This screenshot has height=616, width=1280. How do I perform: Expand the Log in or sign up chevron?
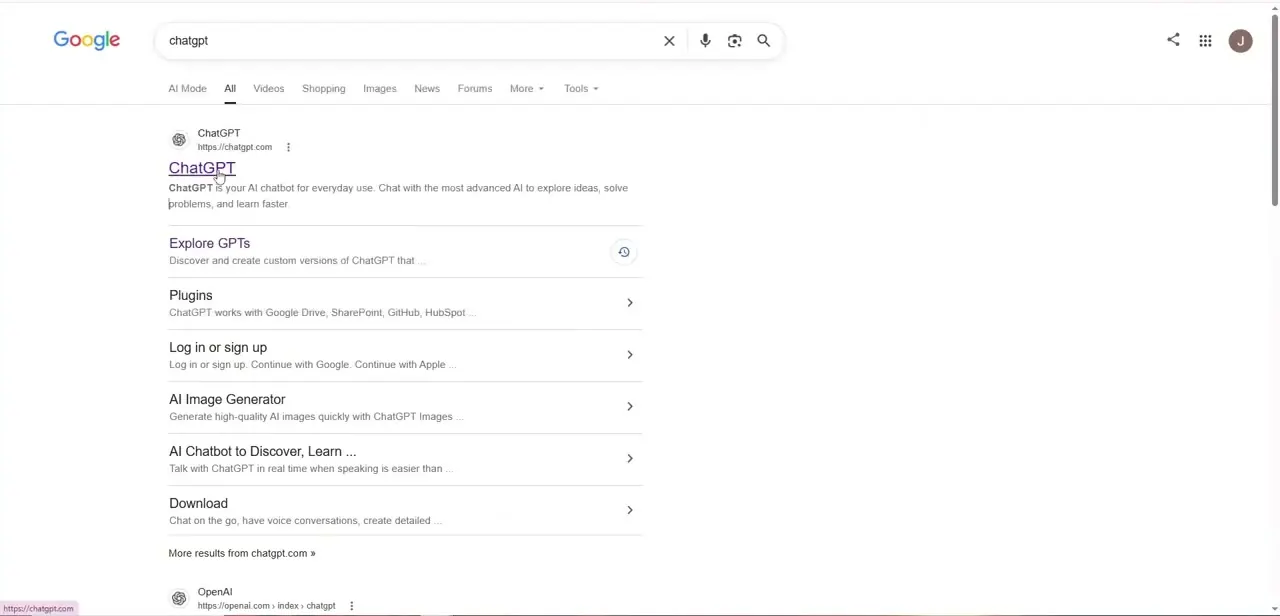tap(629, 355)
